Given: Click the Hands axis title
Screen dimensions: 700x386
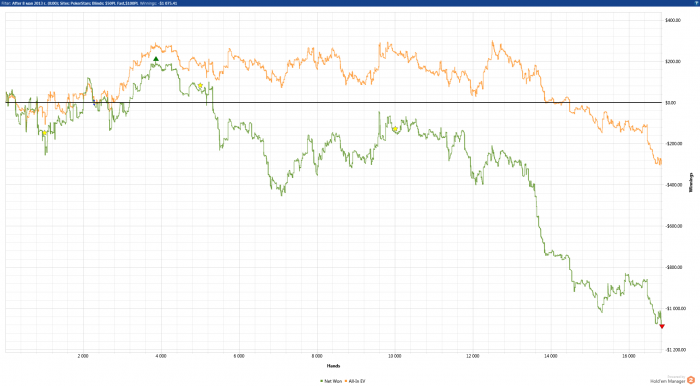Looking at the screenshot, I should click(x=333, y=366).
